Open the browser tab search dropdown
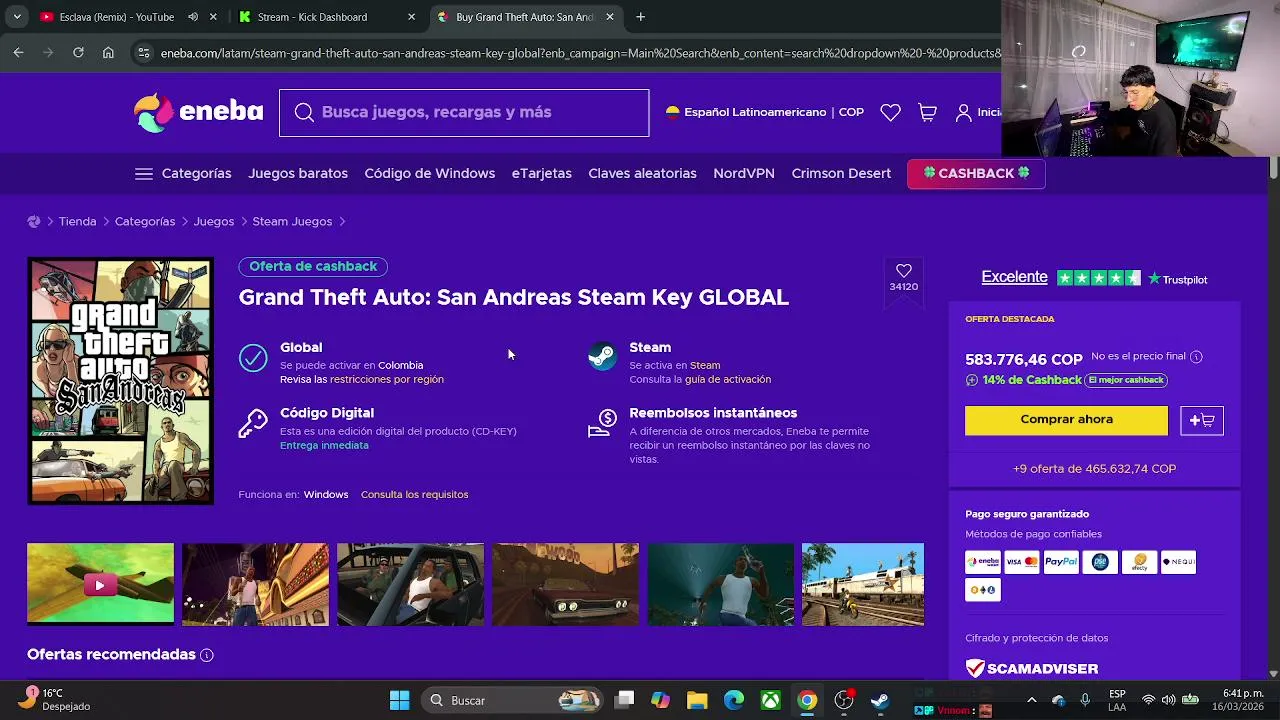Viewport: 1280px width, 720px height. point(16,17)
